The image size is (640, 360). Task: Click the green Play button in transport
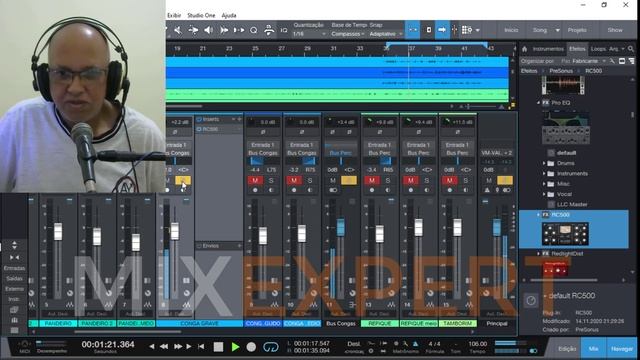[x=235, y=347]
